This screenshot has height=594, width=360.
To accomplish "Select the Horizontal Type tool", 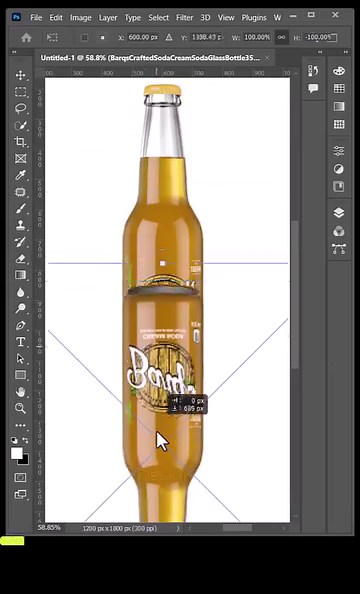I will 20,342.
